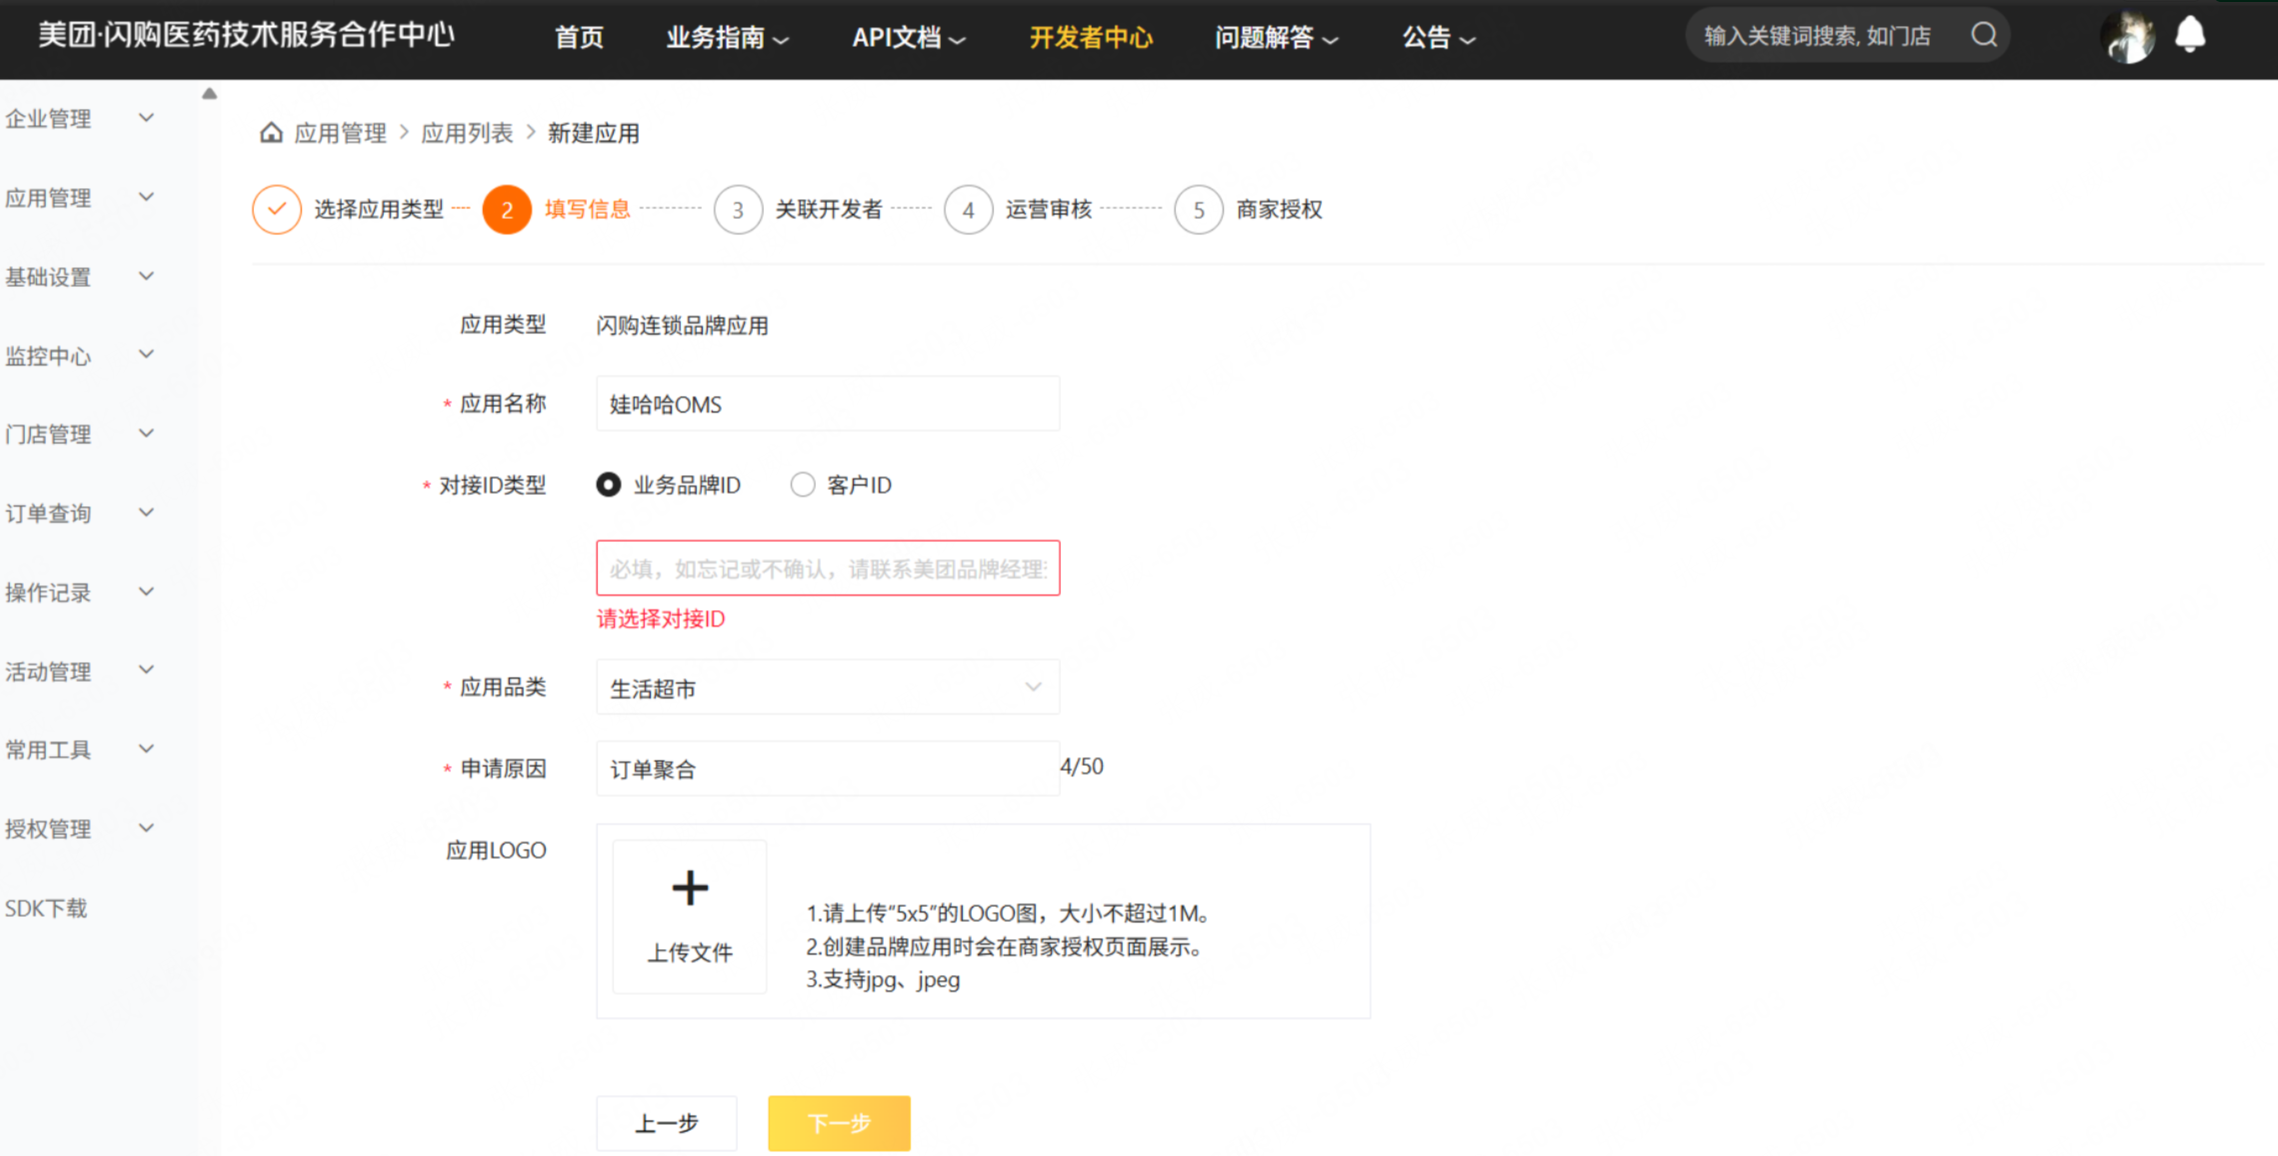The image size is (2278, 1156).
Task: Click the step 3 circle icon
Action: point(738,210)
